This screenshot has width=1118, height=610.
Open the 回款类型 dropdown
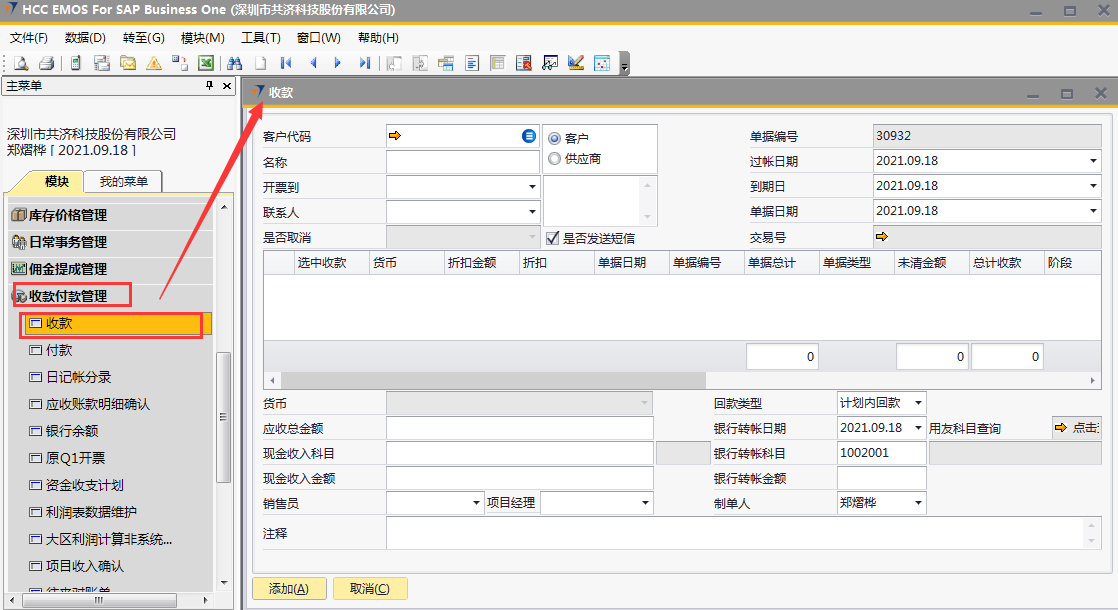coord(918,403)
